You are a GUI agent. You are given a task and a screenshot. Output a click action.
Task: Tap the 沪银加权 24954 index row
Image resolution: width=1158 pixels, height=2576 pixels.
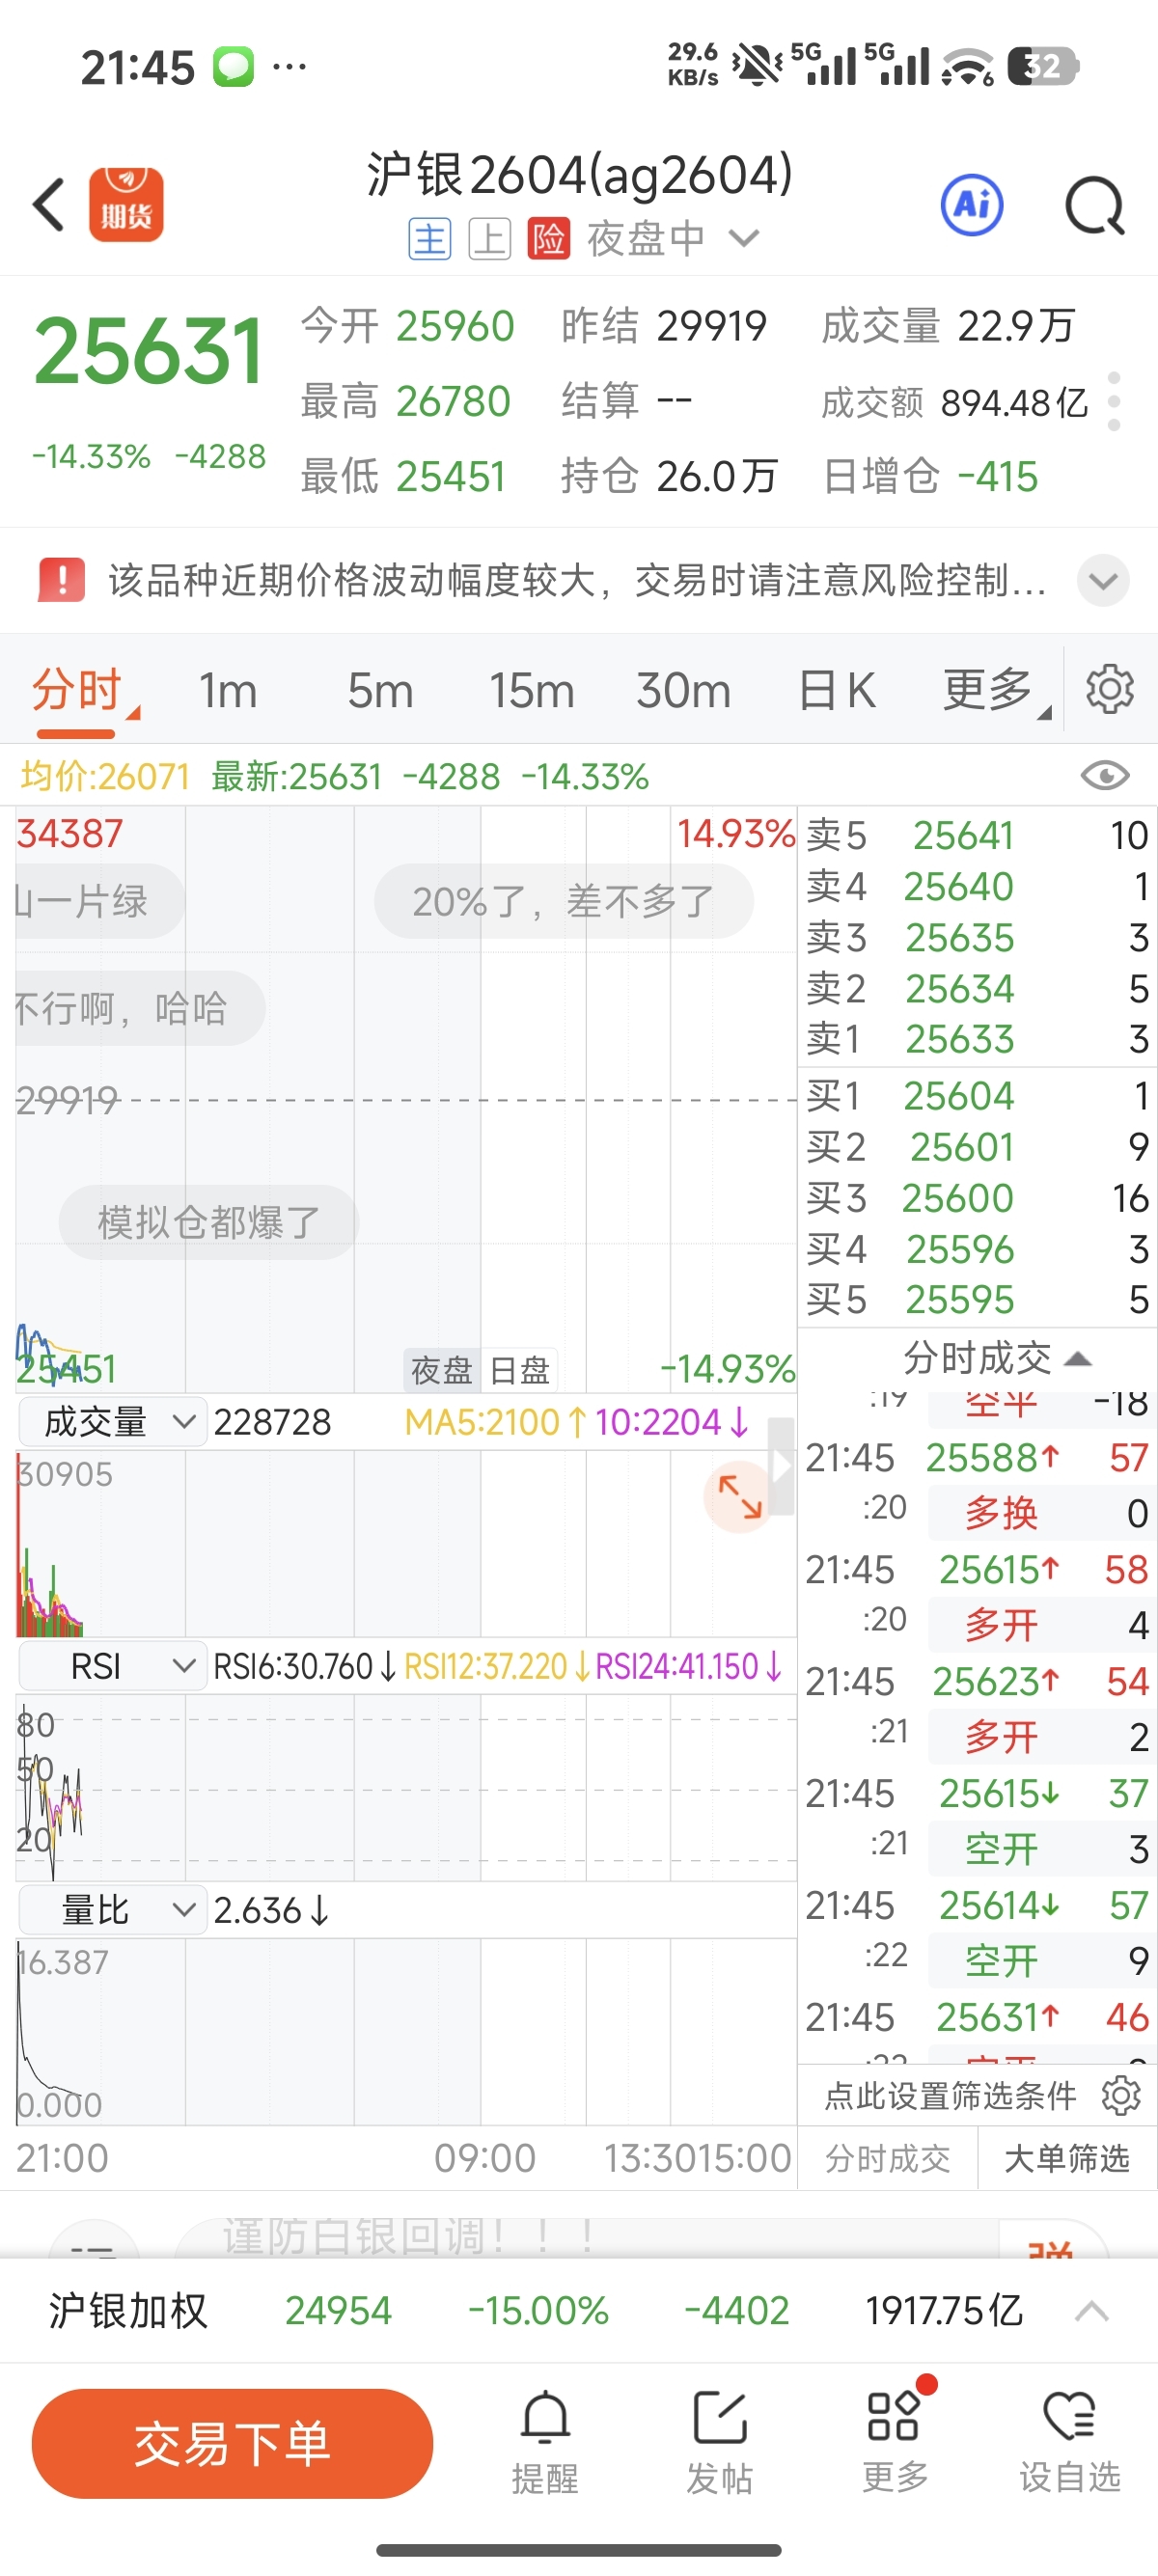tap(579, 2310)
